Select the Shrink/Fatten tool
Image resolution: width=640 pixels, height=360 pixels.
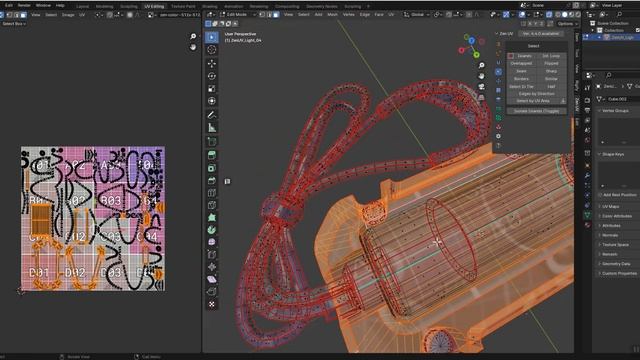coord(211,267)
